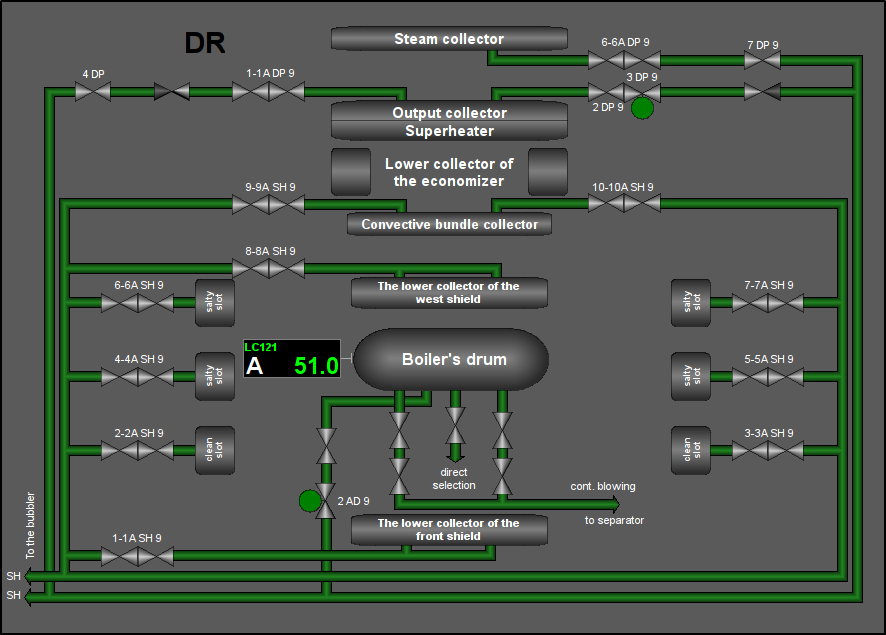The image size is (886, 635).
Task: Click the 6-6A DP 9 double valve
Action: 624,60
